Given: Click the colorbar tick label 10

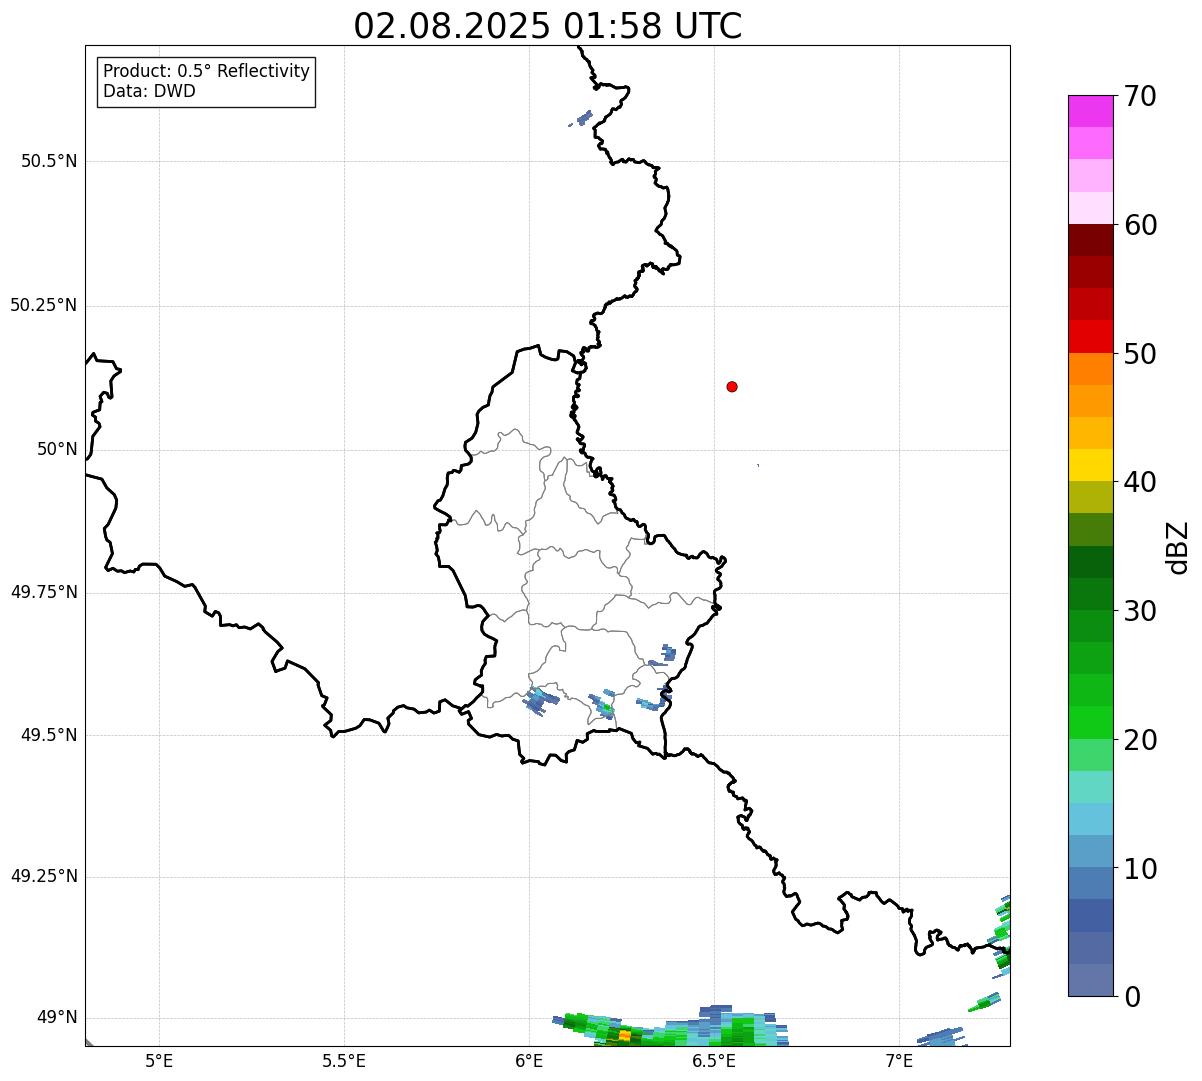Looking at the screenshot, I should [x=1140, y=869].
